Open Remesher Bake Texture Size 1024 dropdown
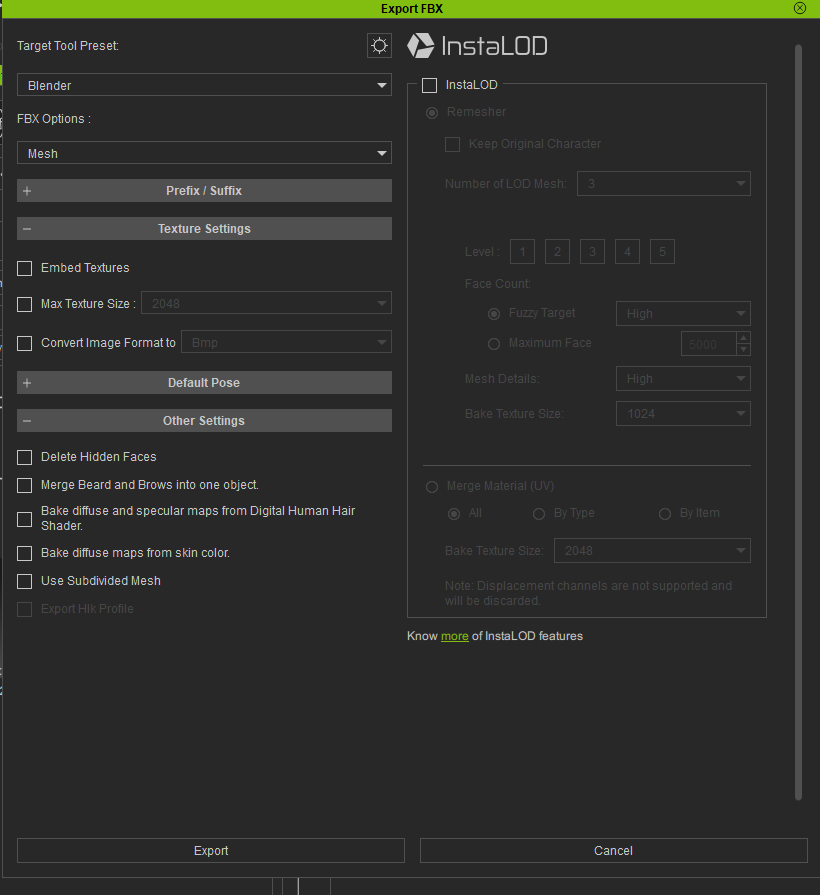This screenshot has height=895, width=820. [683, 413]
